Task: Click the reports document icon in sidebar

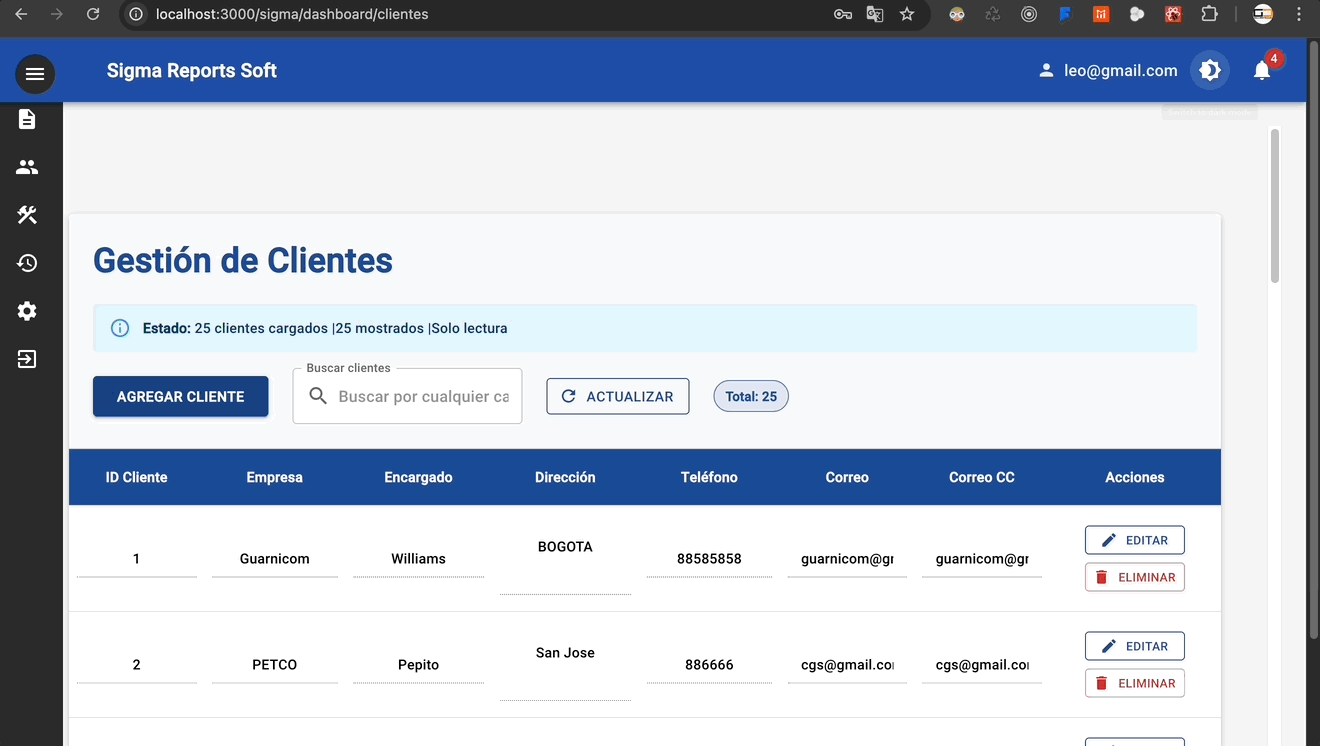Action: pyautogui.click(x=27, y=120)
